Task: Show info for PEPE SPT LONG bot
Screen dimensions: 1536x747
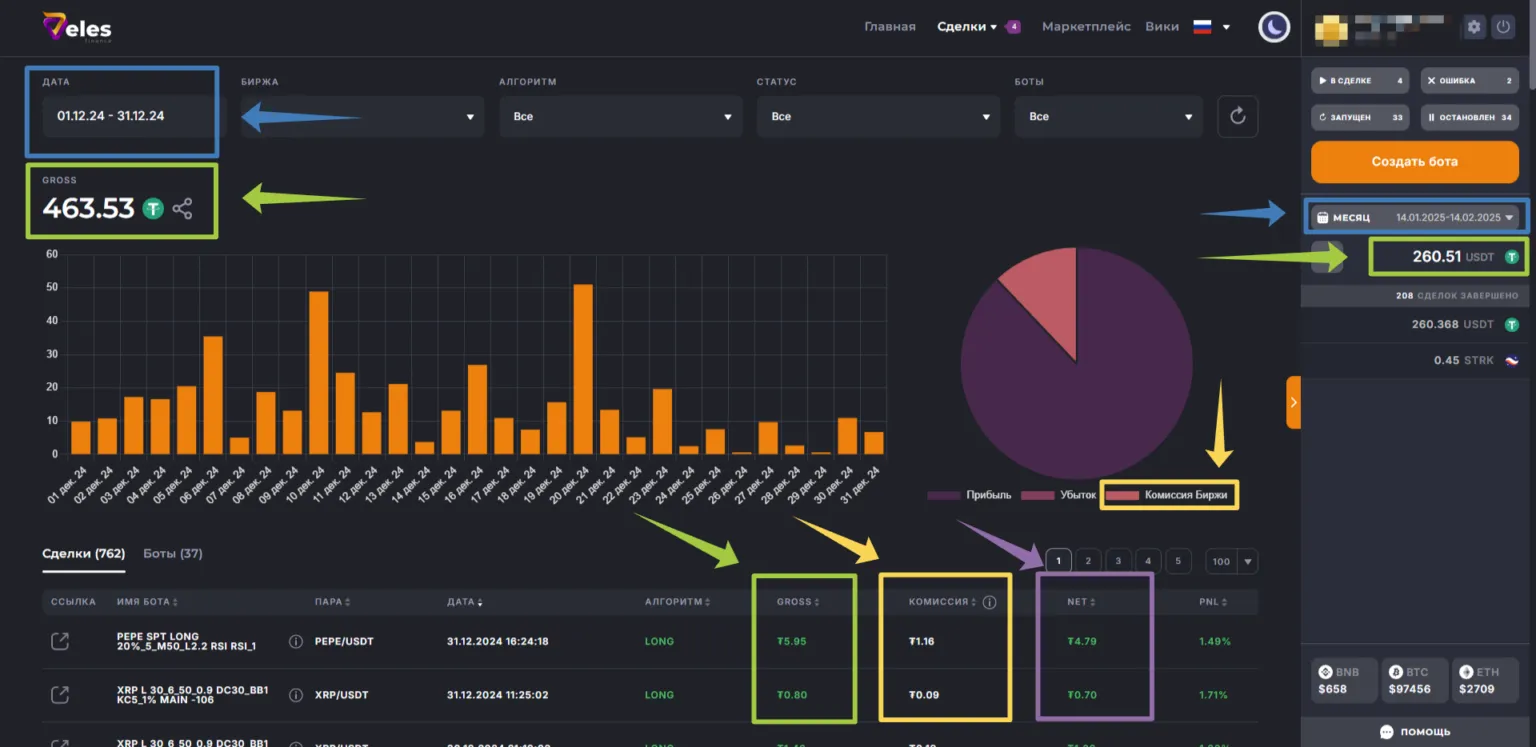Action: point(295,641)
